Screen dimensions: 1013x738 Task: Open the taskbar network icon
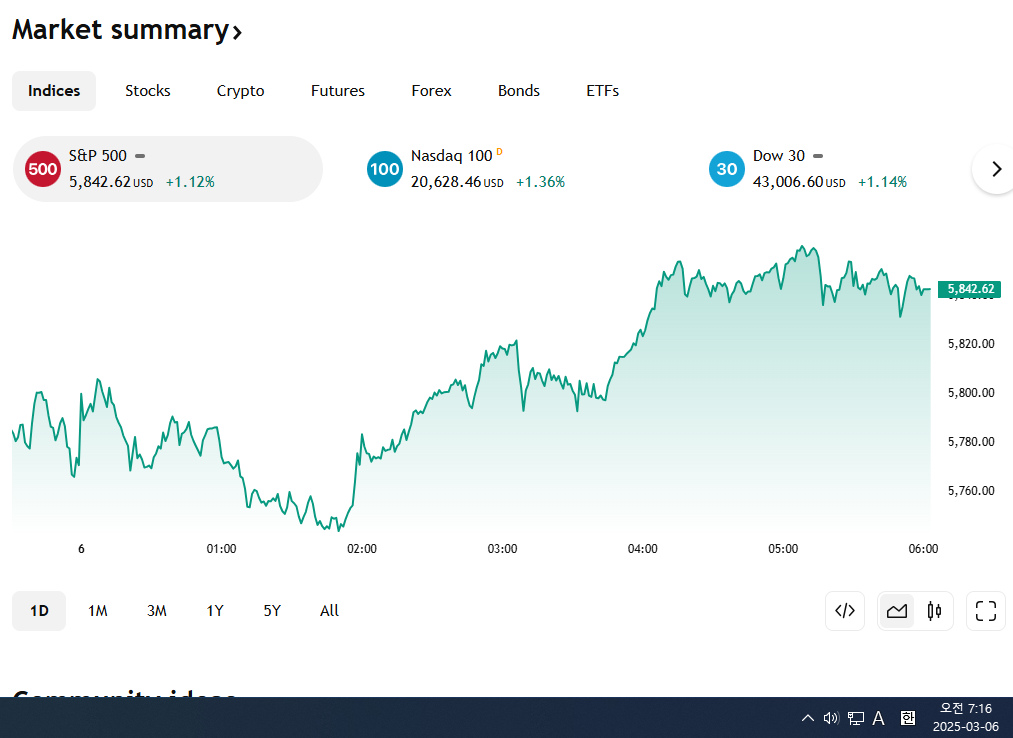856,718
